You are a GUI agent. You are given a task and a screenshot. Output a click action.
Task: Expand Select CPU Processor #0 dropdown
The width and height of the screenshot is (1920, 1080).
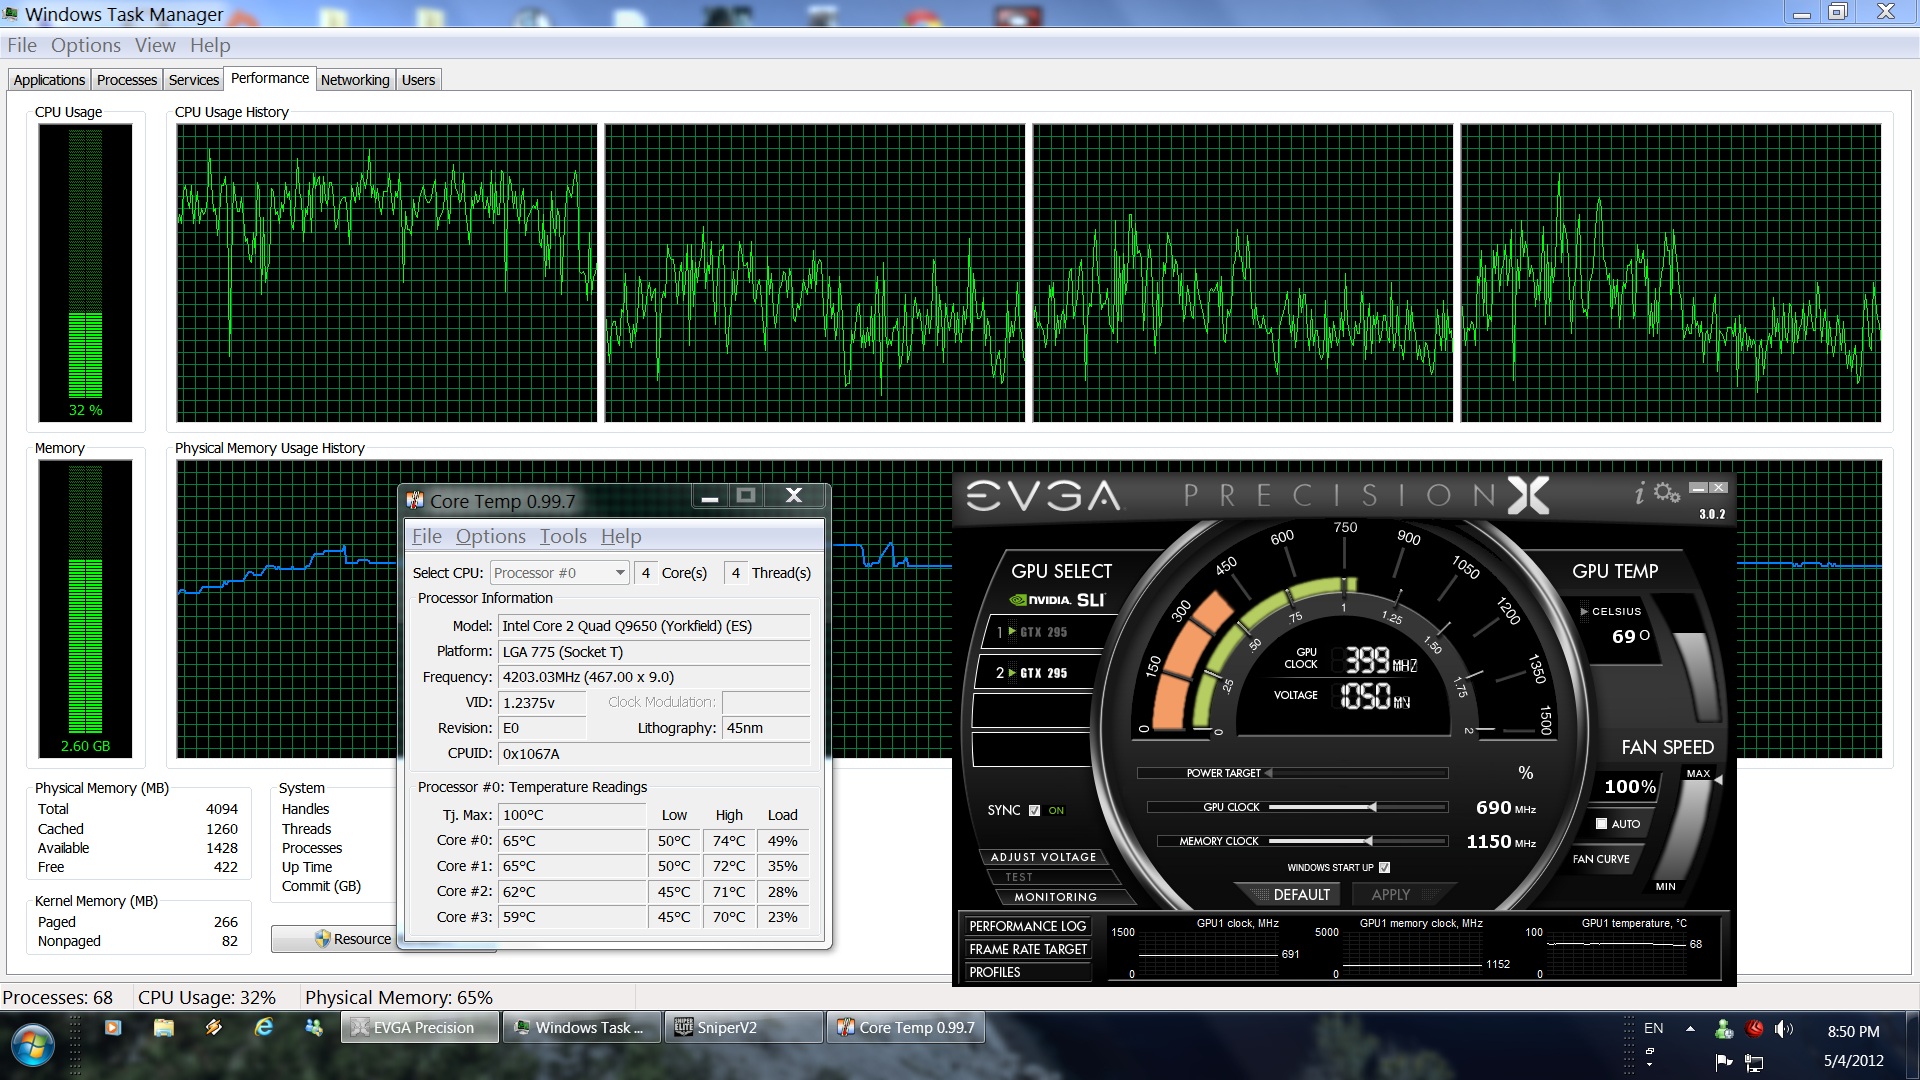click(x=620, y=573)
